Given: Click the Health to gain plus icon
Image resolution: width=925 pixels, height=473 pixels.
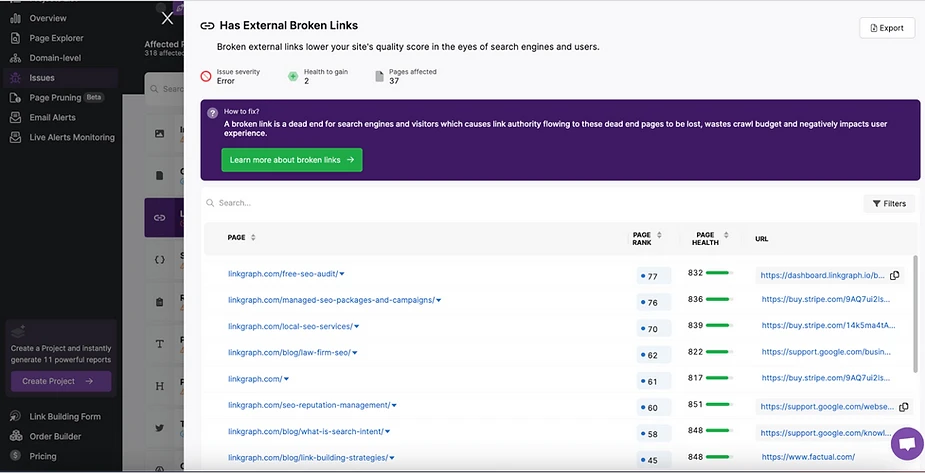Looking at the screenshot, I should pyautogui.click(x=293, y=76).
